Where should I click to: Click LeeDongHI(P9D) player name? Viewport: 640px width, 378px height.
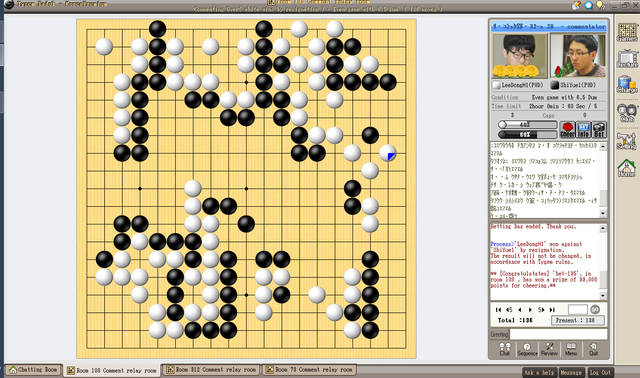click(522, 85)
